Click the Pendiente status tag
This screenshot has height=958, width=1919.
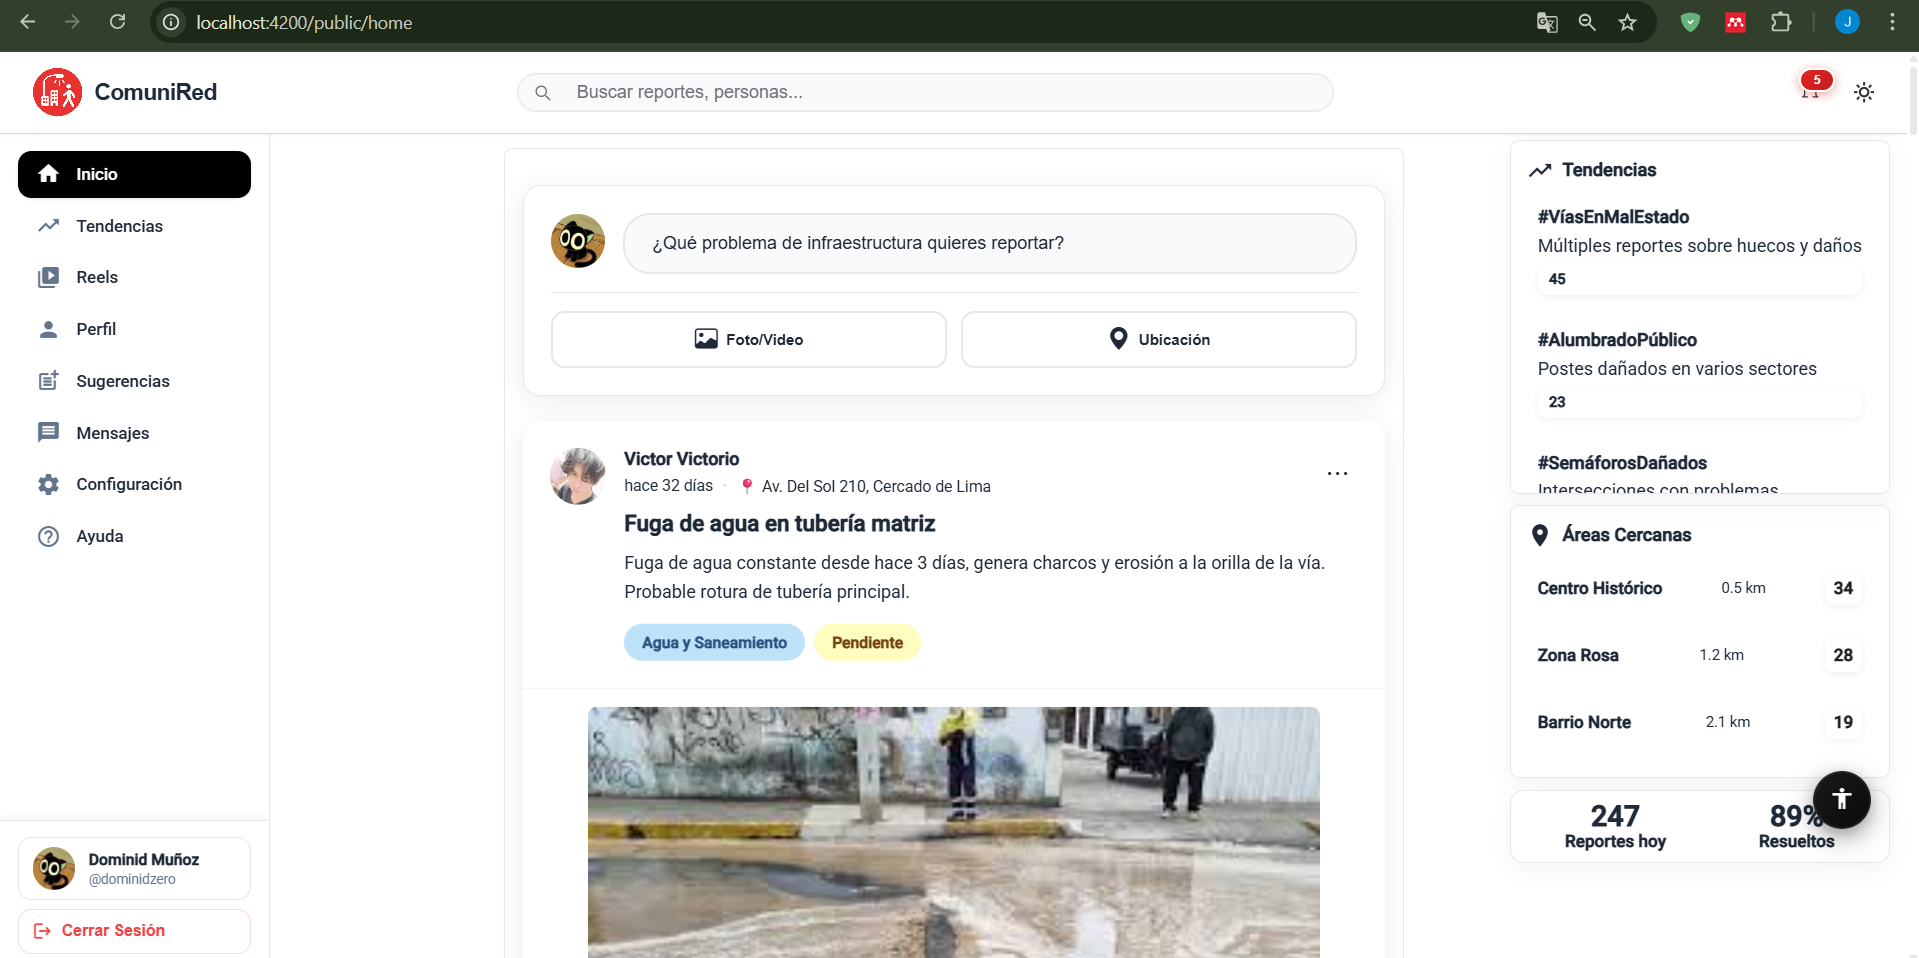tap(867, 642)
